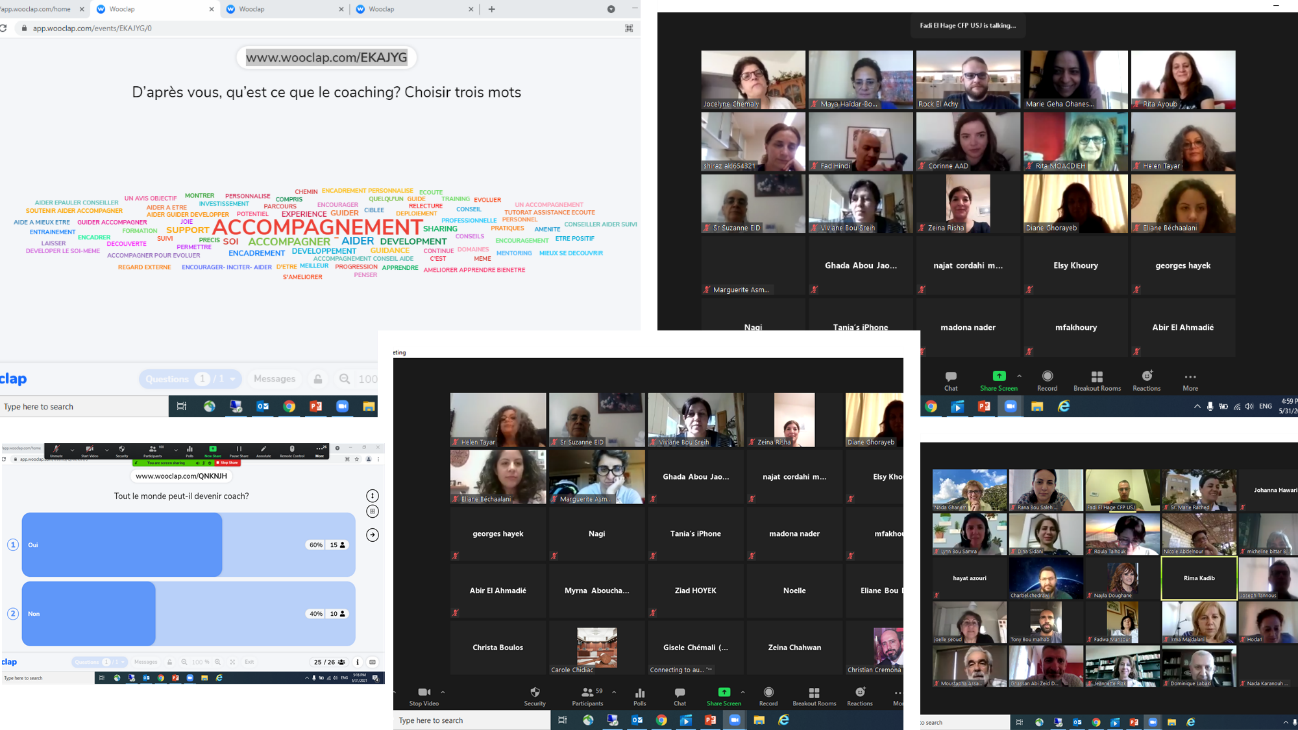
Task: Click New Share in Zoom toolbar above poll
Action: (x=213, y=450)
